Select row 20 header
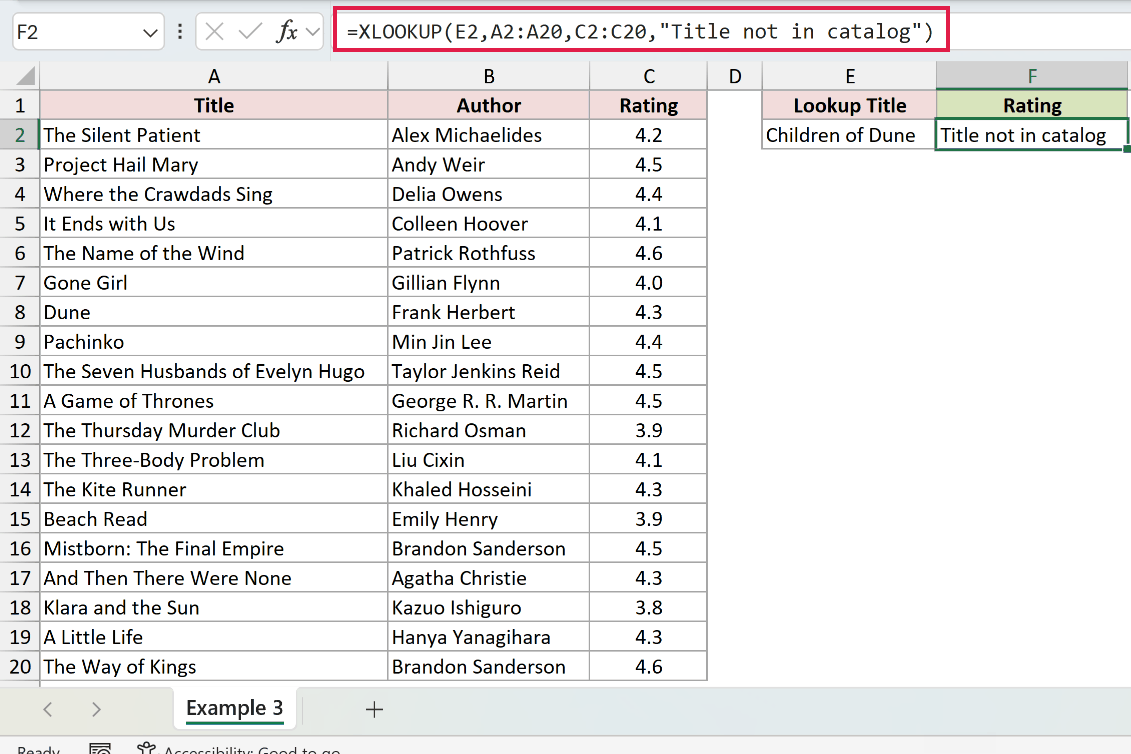The width and height of the screenshot is (1131, 754). click(x=19, y=667)
